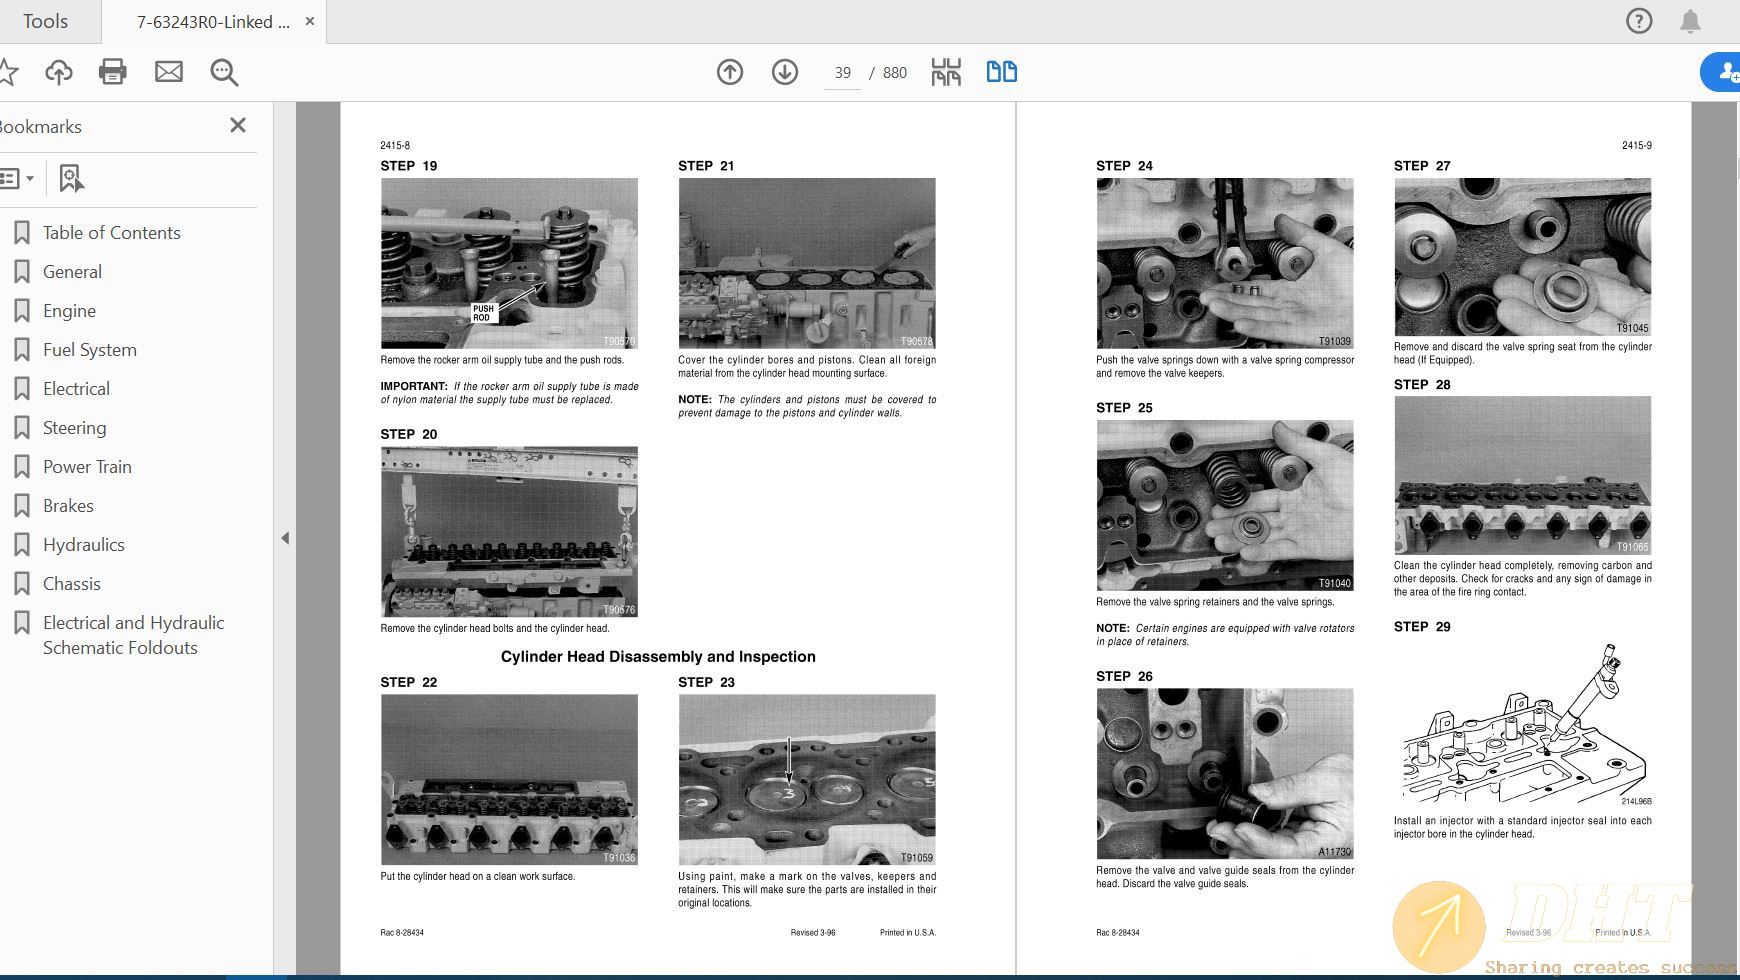Go to next page arrow
The image size is (1740, 980).
tap(785, 72)
